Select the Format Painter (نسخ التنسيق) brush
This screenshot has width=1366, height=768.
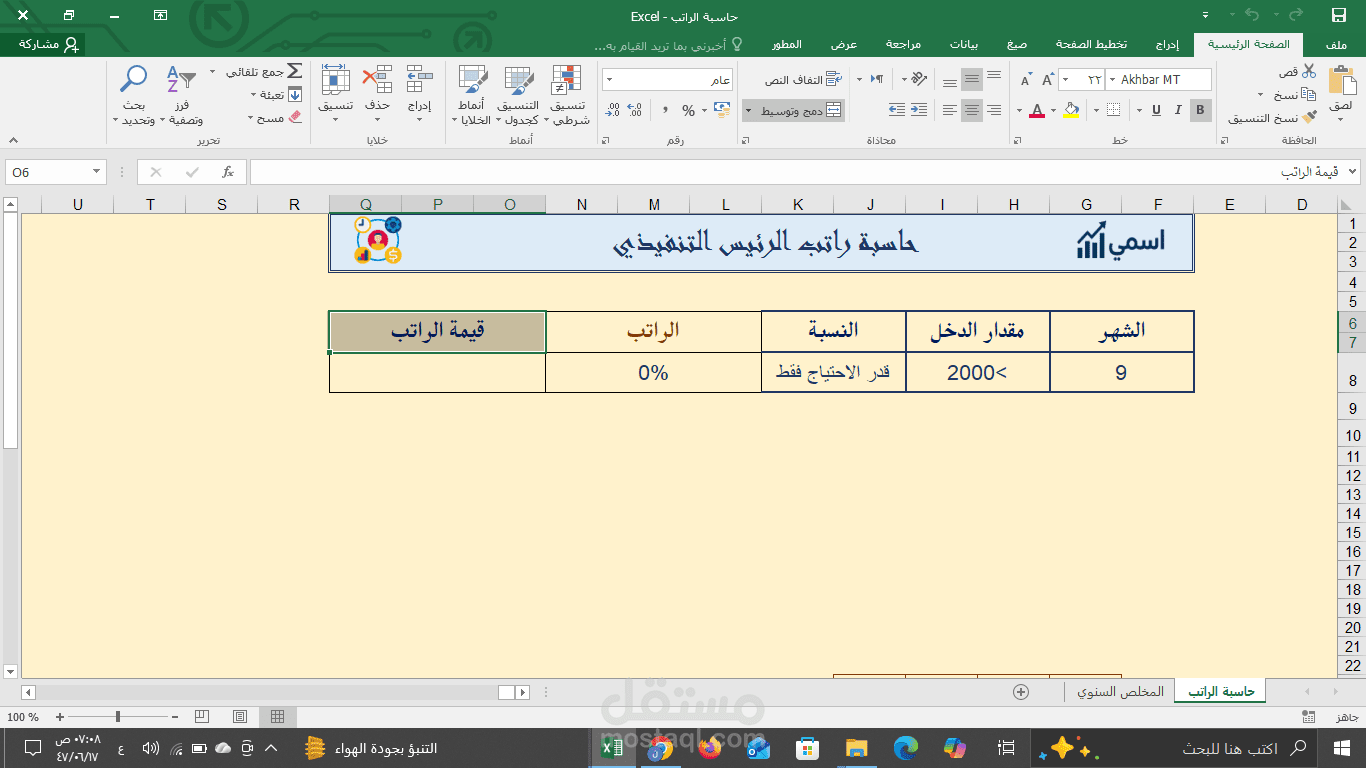pos(1310,117)
